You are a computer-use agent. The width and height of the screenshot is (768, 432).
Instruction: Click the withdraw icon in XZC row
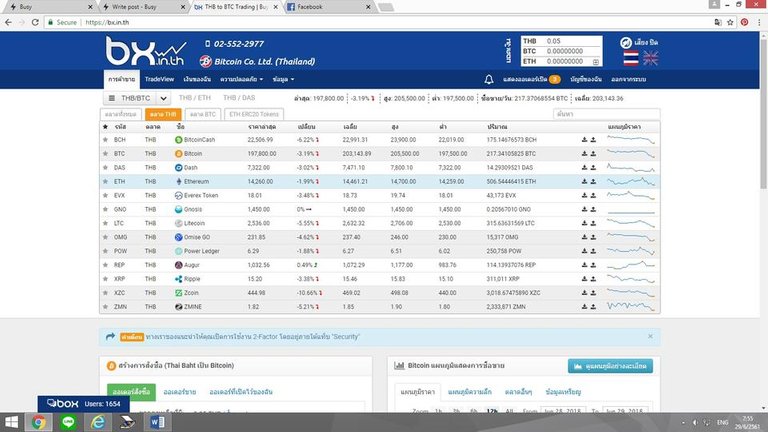tap(593, 292)
